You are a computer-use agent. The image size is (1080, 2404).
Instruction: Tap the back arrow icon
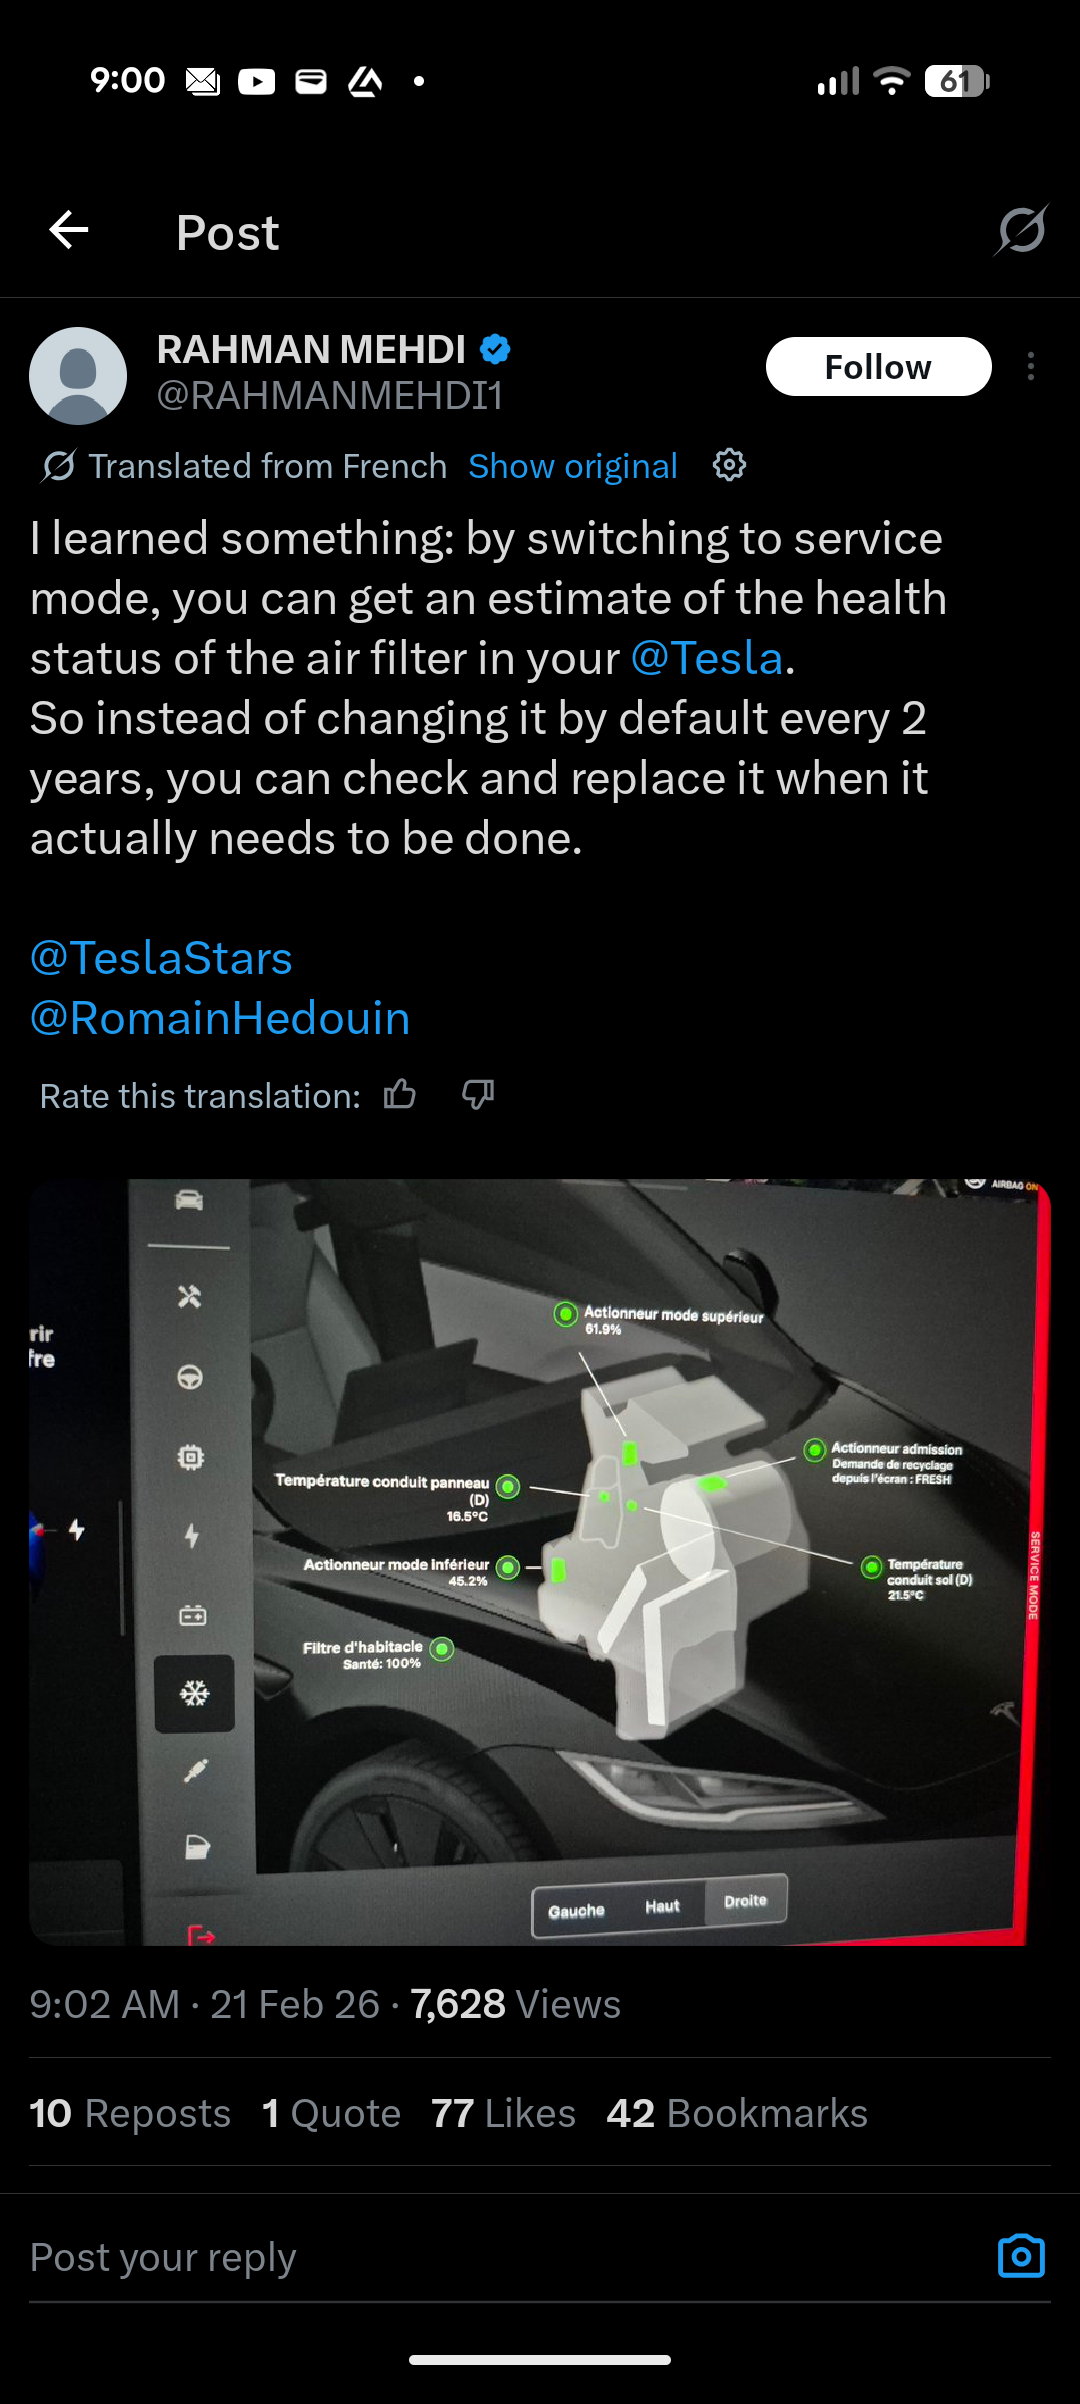69,231
